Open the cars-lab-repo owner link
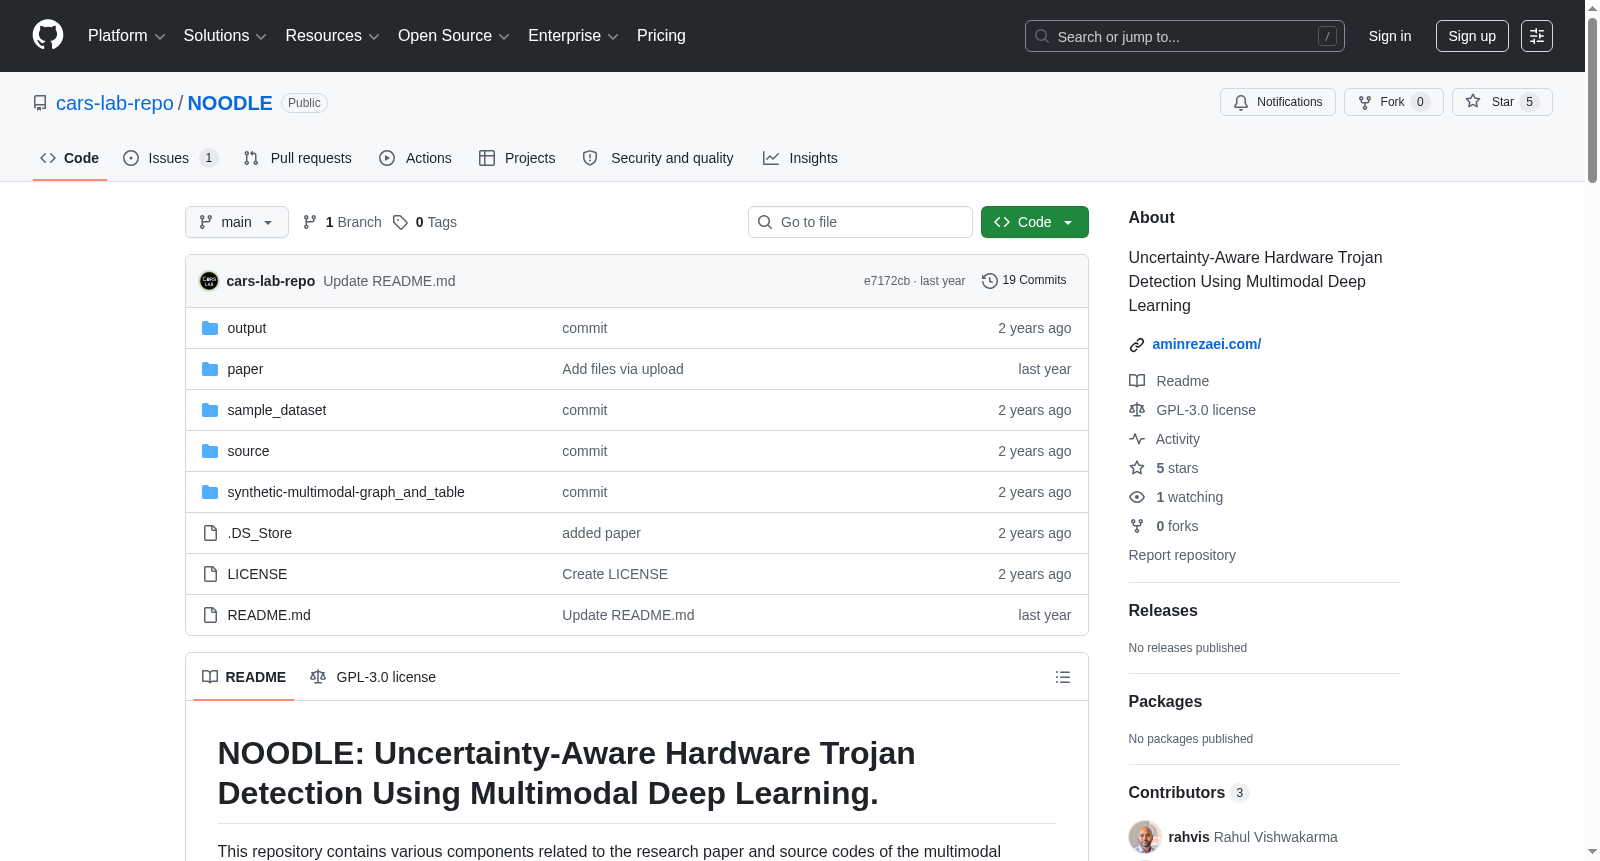Screen dimensions: 1600x861 pyautogui.click(x=115, y=103)
